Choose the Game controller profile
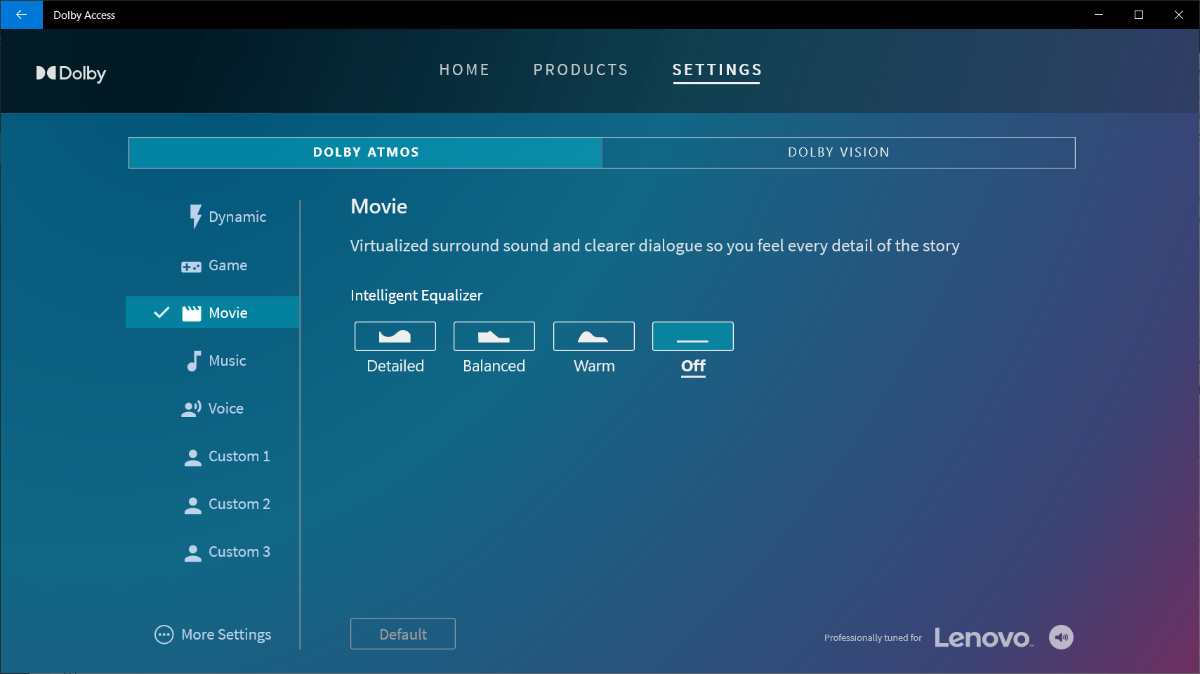The height and width of the screenshot is (674, 1200). (191, 266)
